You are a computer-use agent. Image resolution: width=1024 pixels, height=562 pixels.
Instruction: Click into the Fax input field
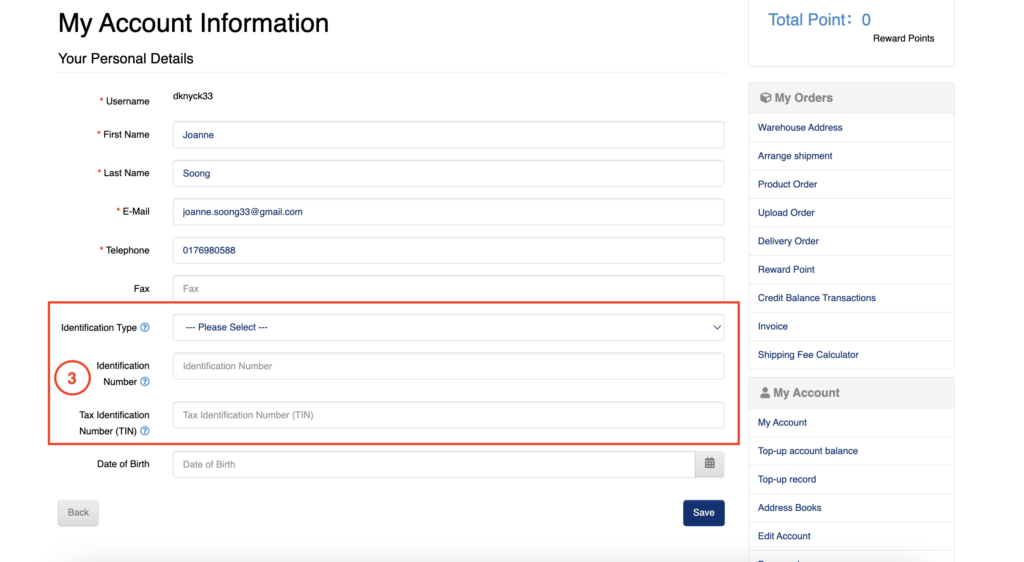coord(448,289)
